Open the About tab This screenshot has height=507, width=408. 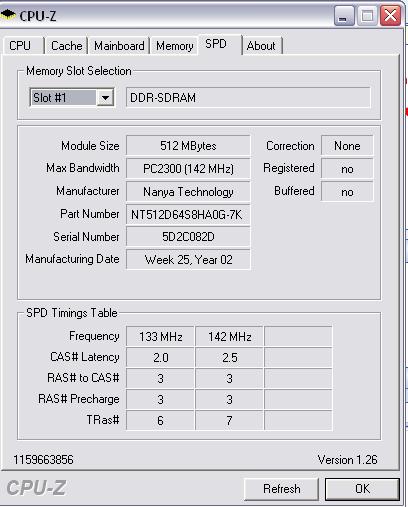coord(262,46)
